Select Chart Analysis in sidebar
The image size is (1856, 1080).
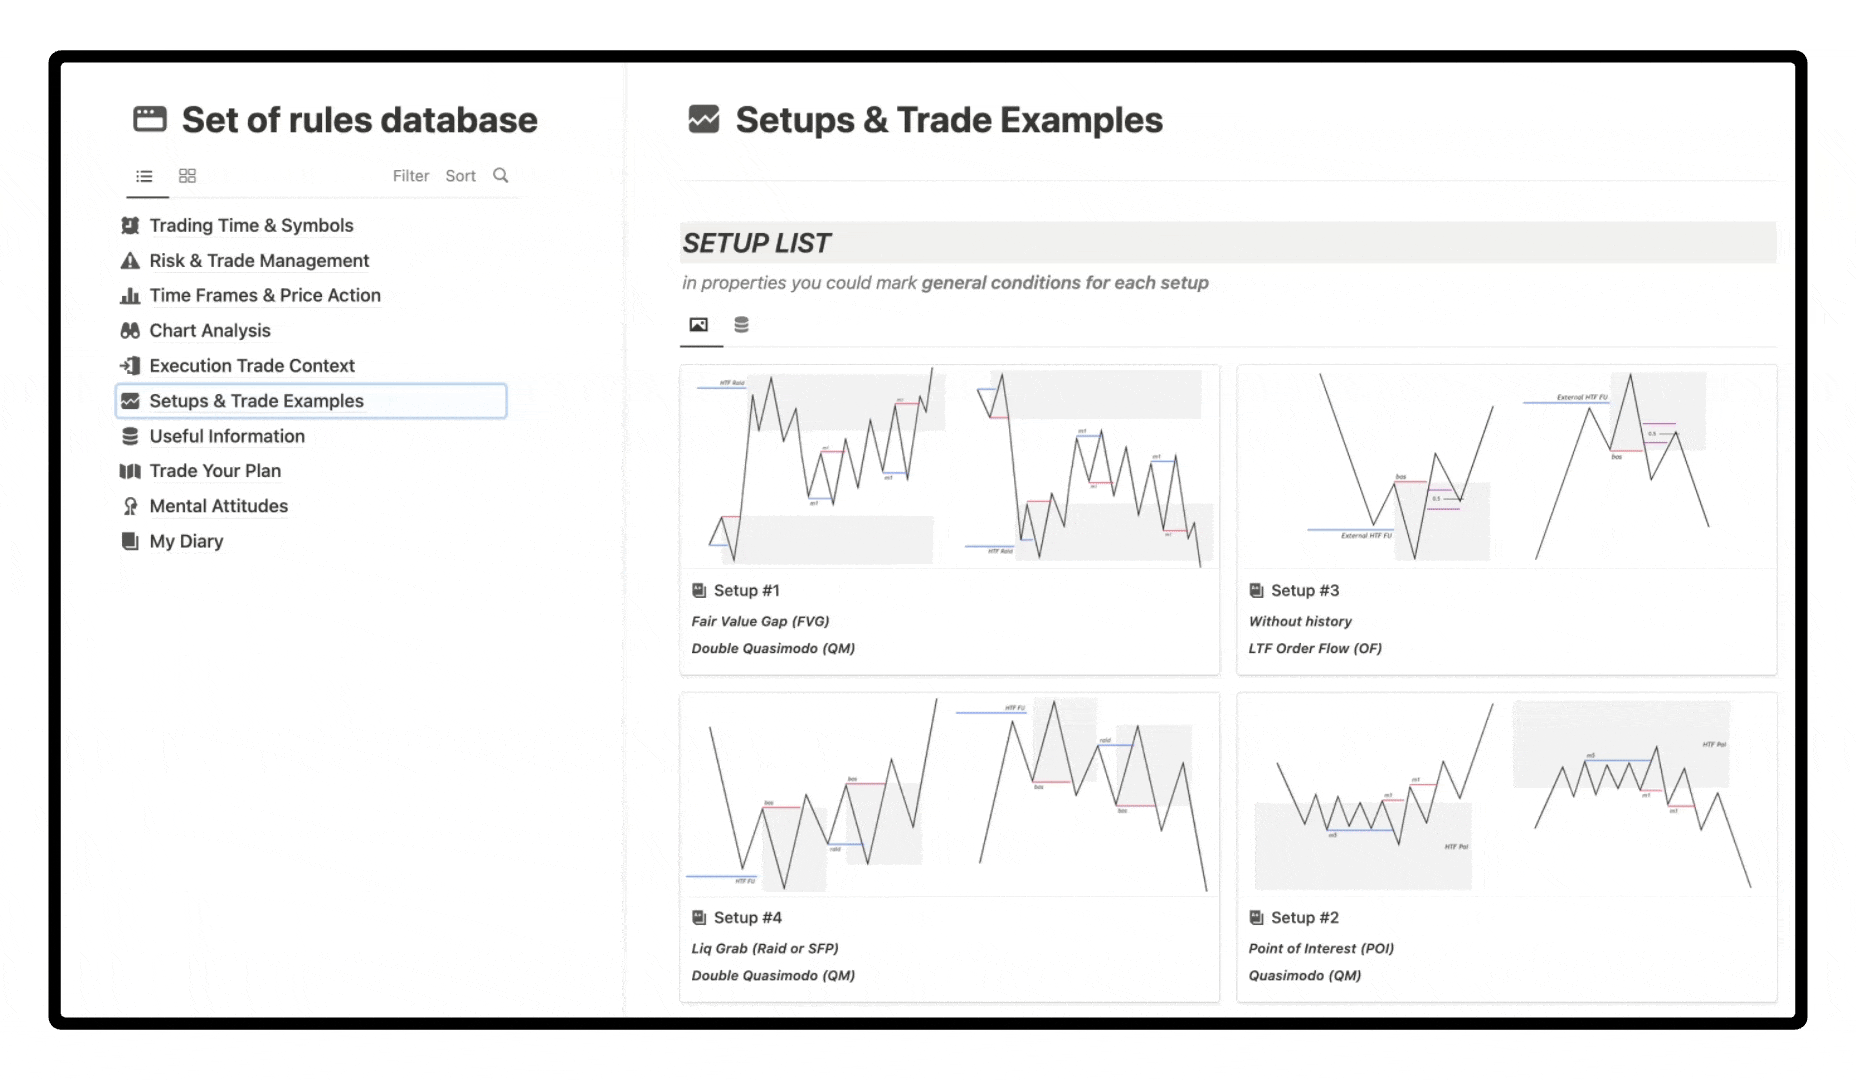pyautogui.click(x=210, y=331)
